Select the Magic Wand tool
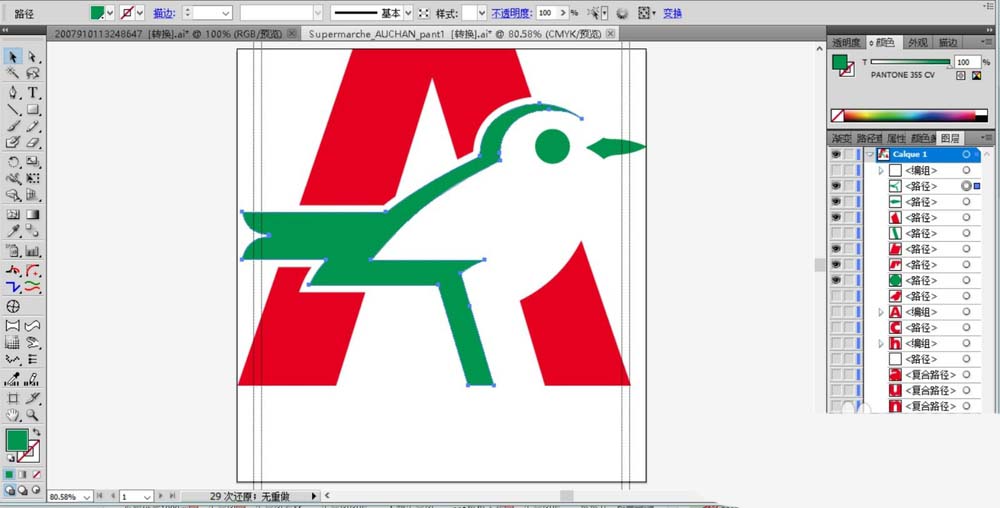 click(13, 73)
